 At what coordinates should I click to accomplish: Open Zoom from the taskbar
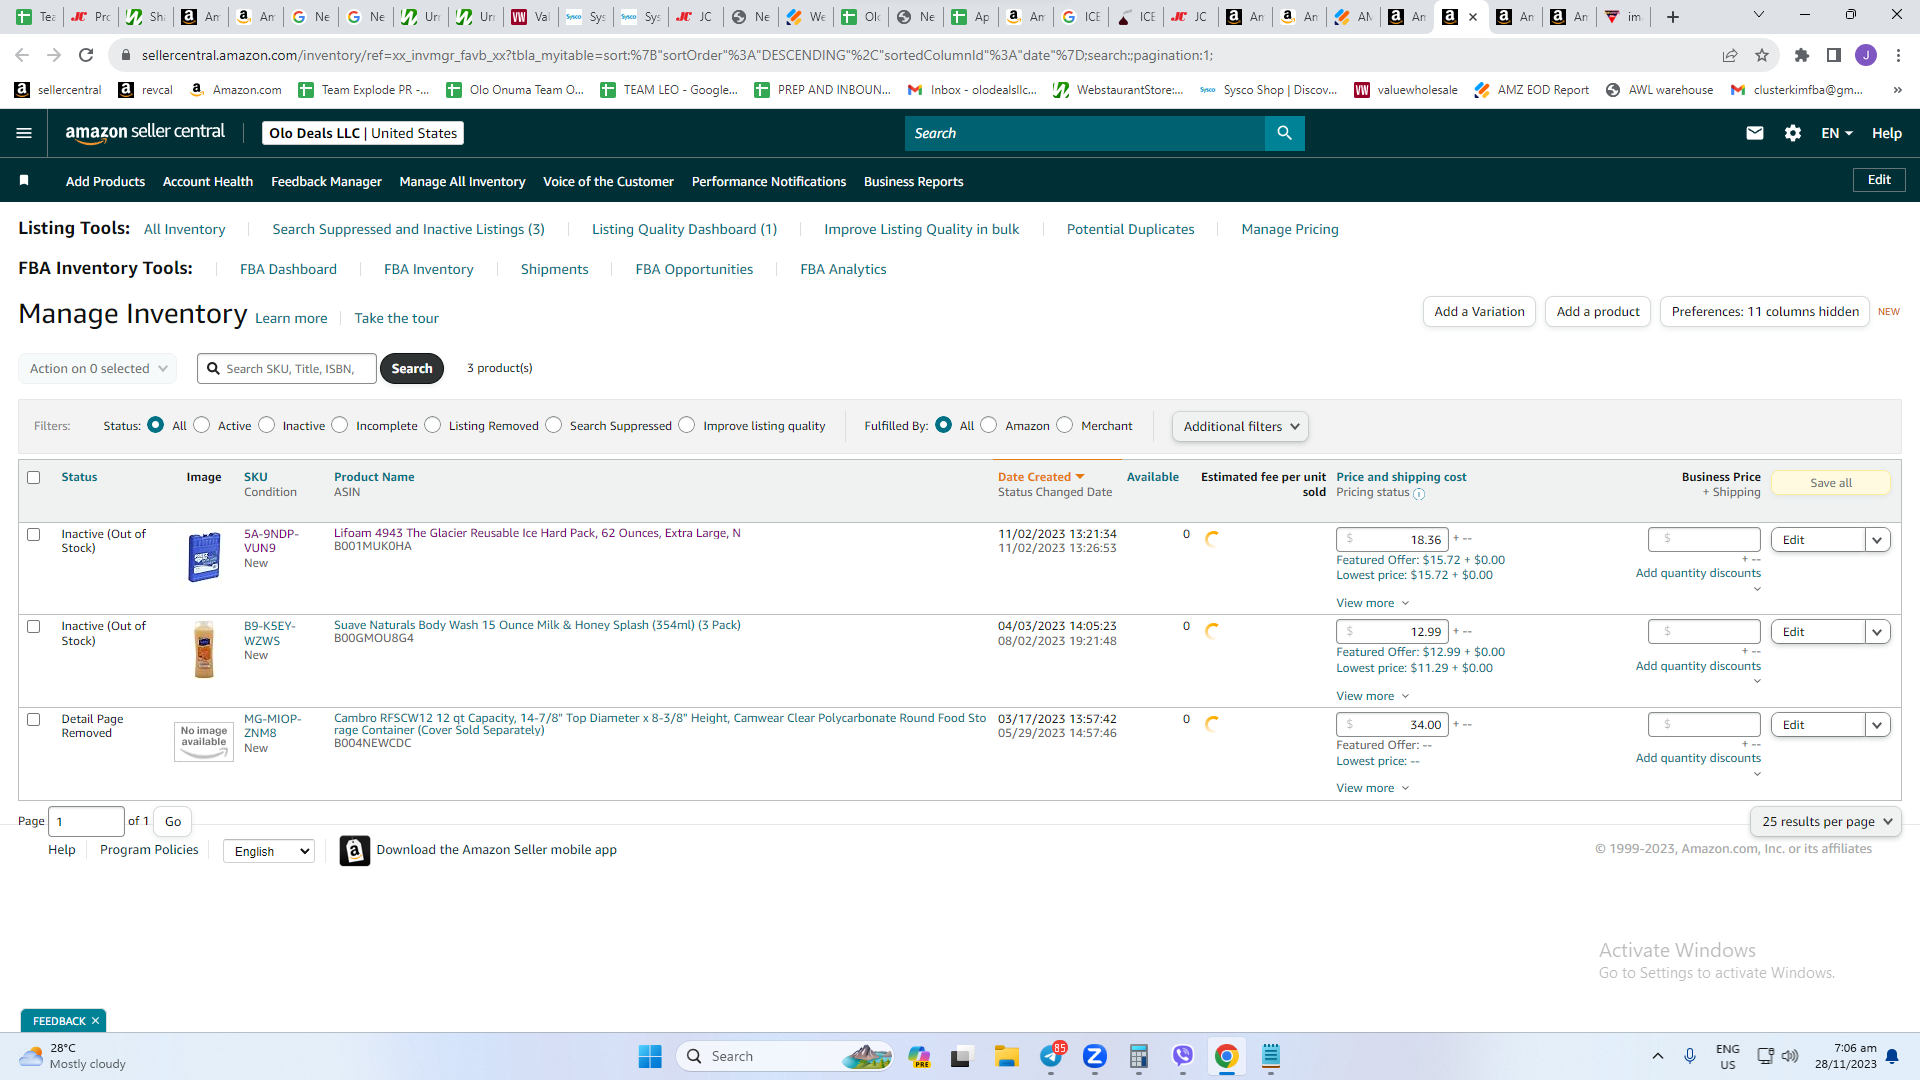1095,1056
